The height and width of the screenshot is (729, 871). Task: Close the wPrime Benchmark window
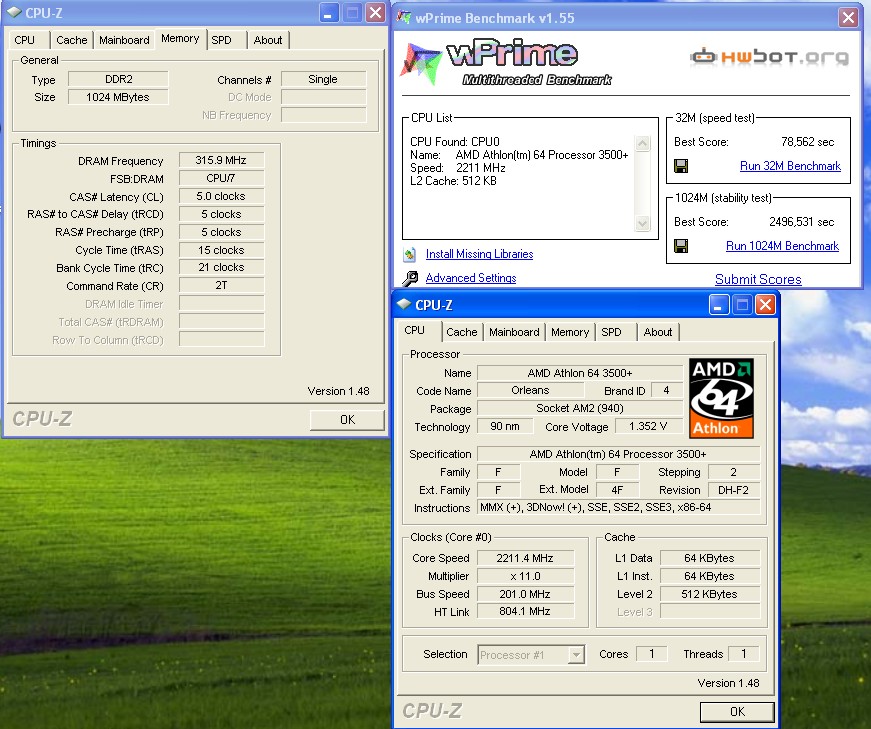click(848, 18)
